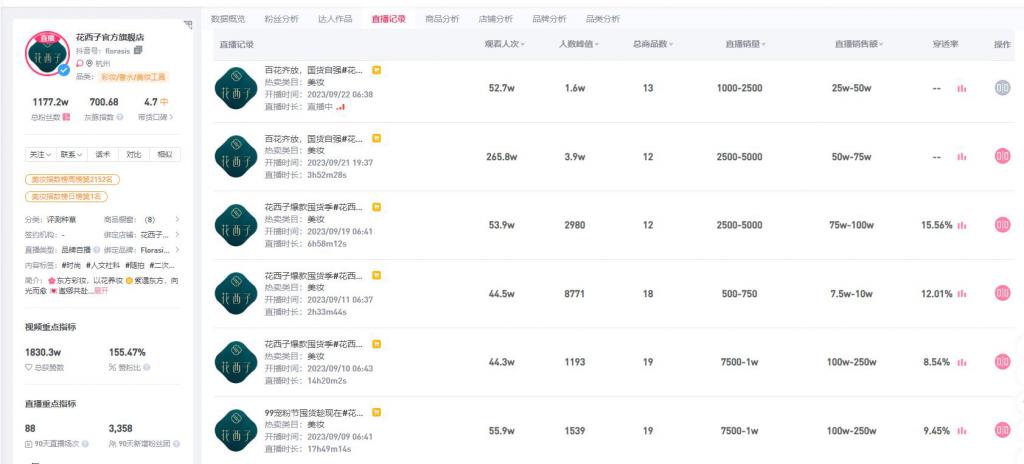1024x464 pixels.
Task: Click the yellow tag icon on the 2023/09/10 06:43 stream
Action: tap(377, 344)
